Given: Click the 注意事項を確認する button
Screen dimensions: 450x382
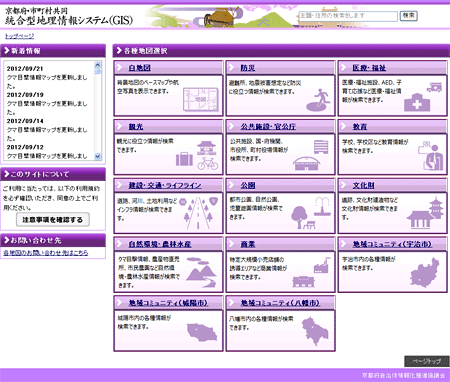Looking at the screenshot, I should (53, 220).
